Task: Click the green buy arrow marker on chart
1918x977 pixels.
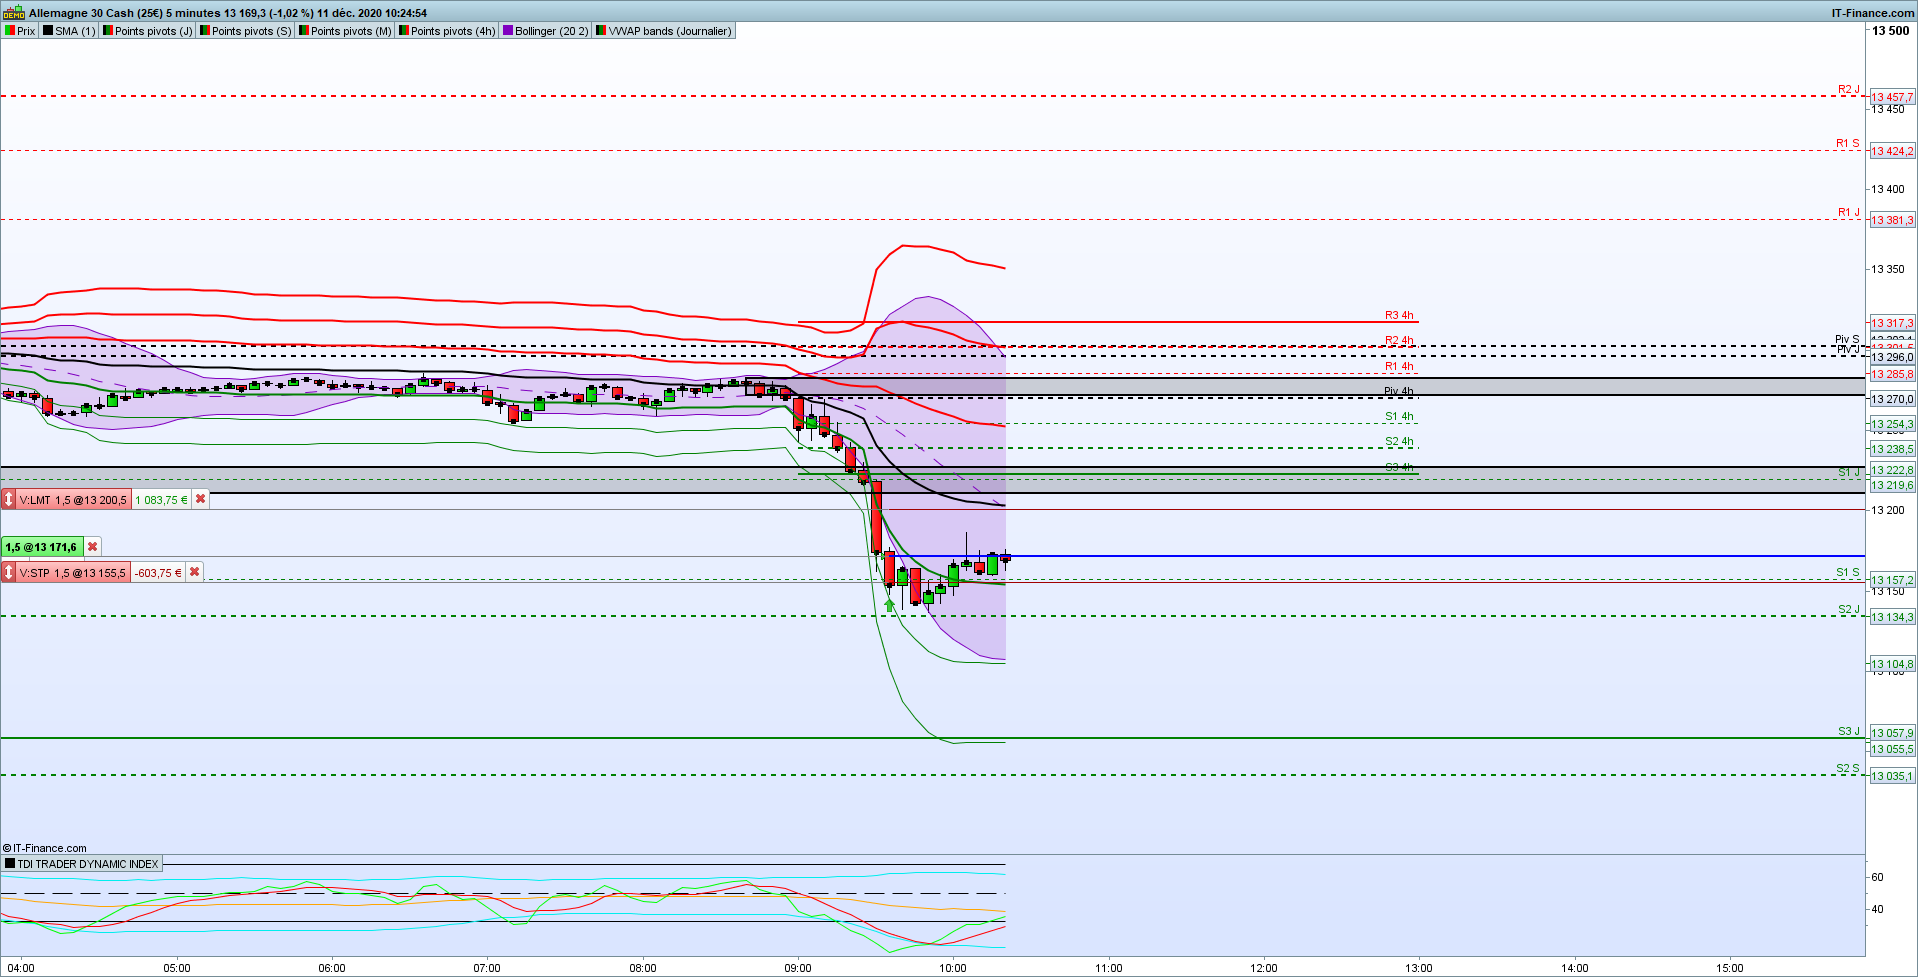Action: (889, 605)
